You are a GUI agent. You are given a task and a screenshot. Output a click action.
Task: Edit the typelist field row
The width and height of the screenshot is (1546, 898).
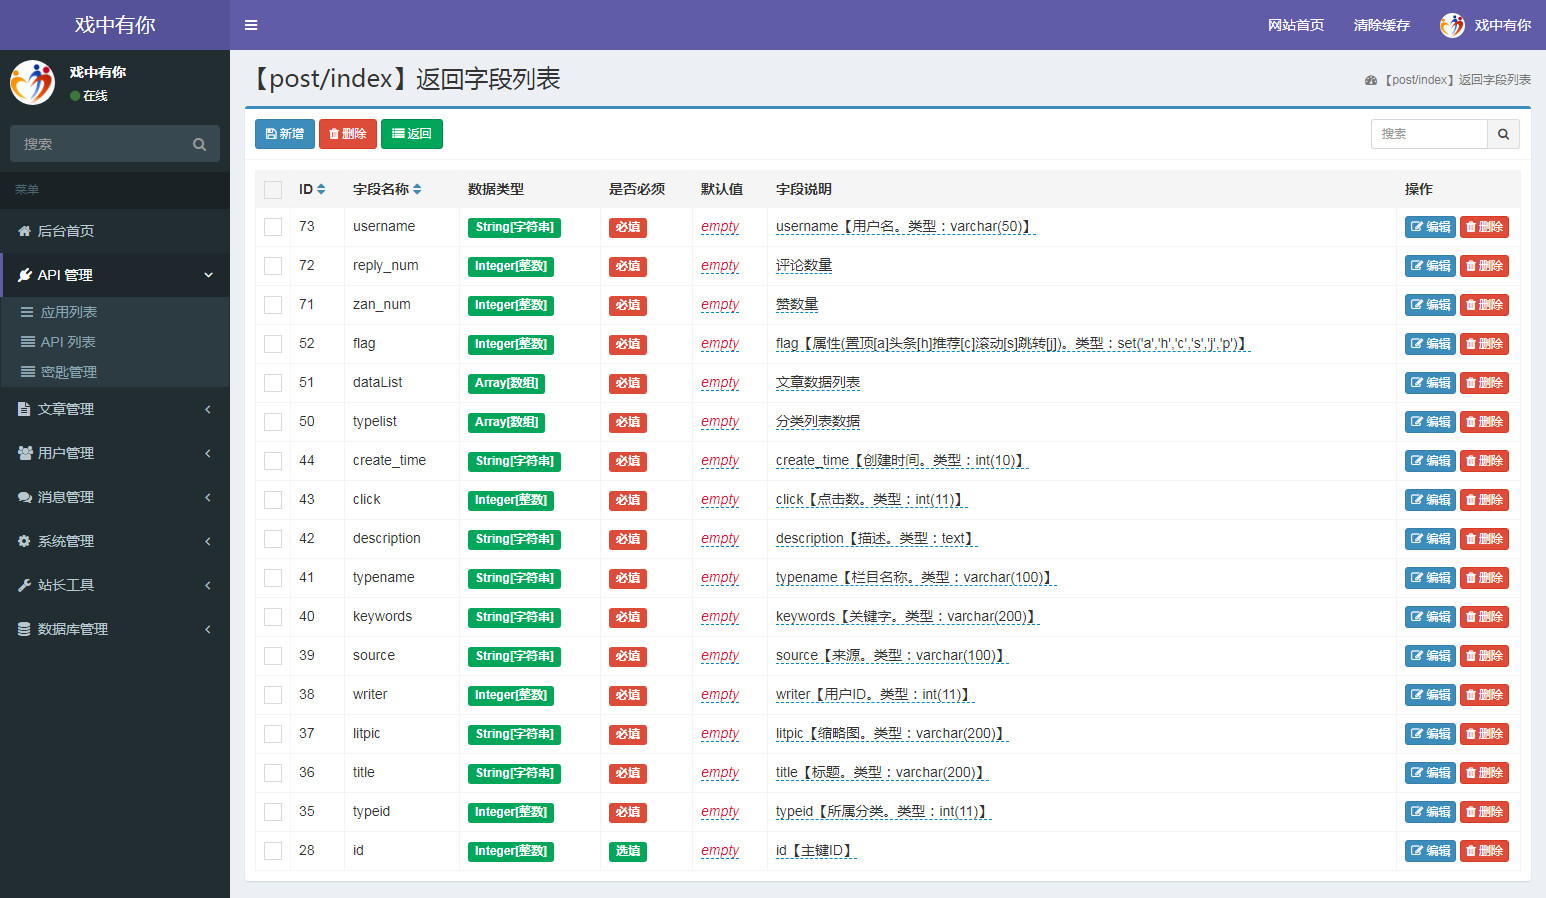coord(1430,422)
